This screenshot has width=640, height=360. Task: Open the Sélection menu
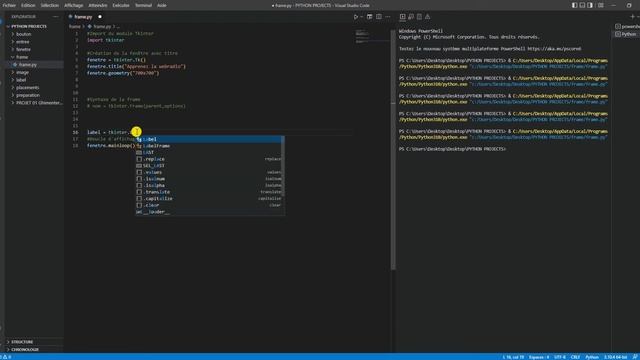[x=49, y=5]
